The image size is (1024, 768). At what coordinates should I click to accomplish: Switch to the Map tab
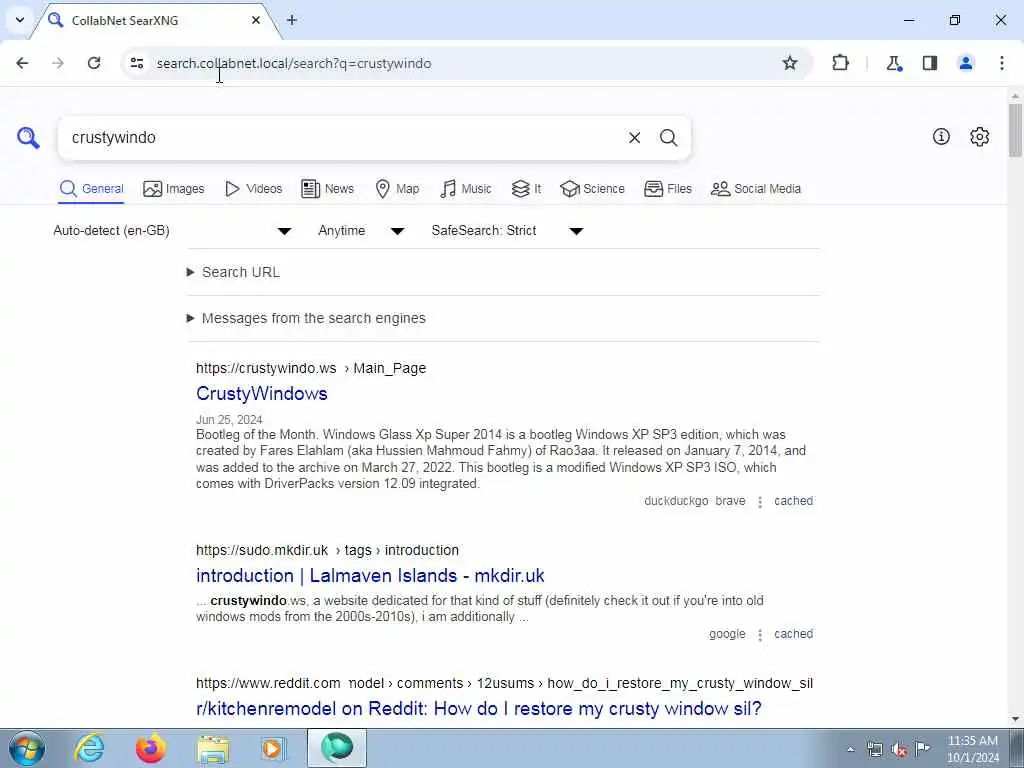(397, 189)
